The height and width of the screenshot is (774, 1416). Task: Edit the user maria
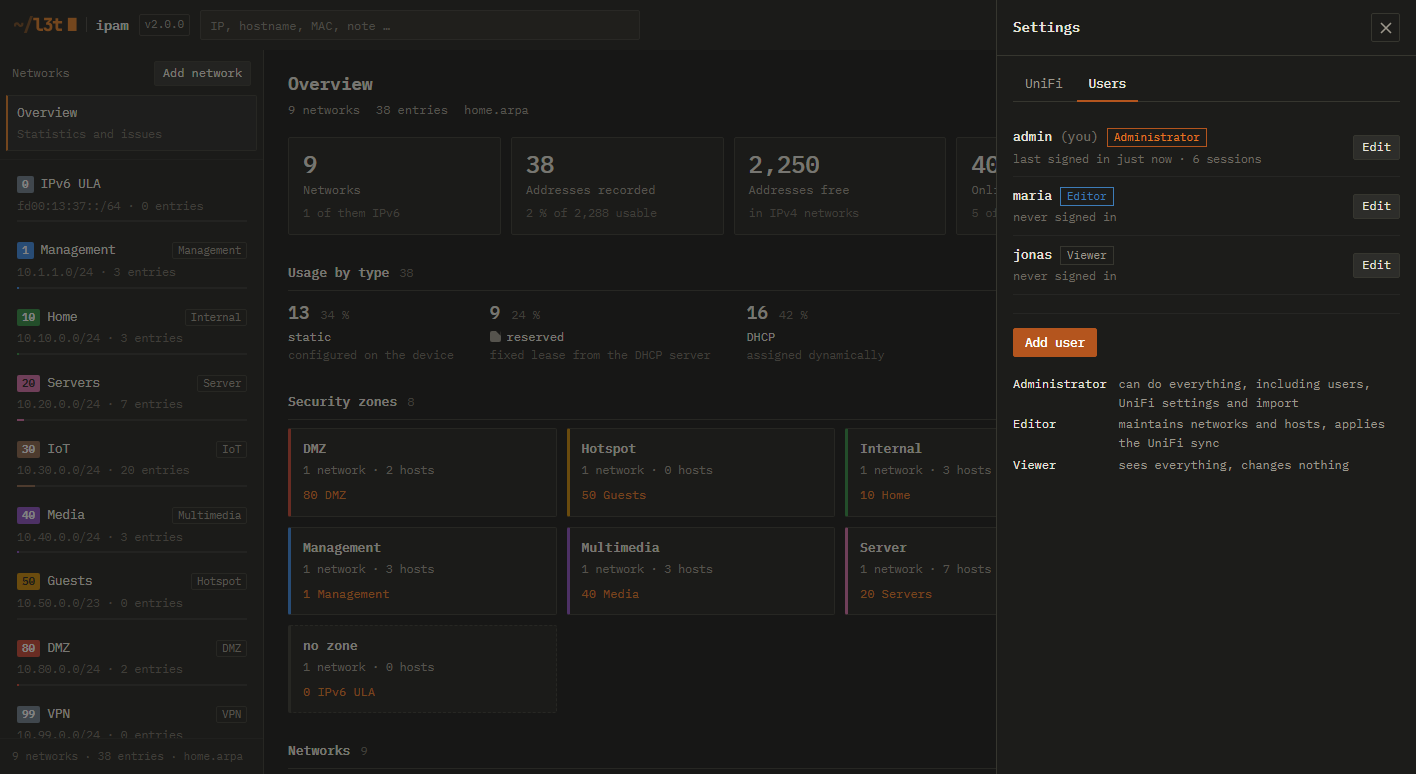1376,206
